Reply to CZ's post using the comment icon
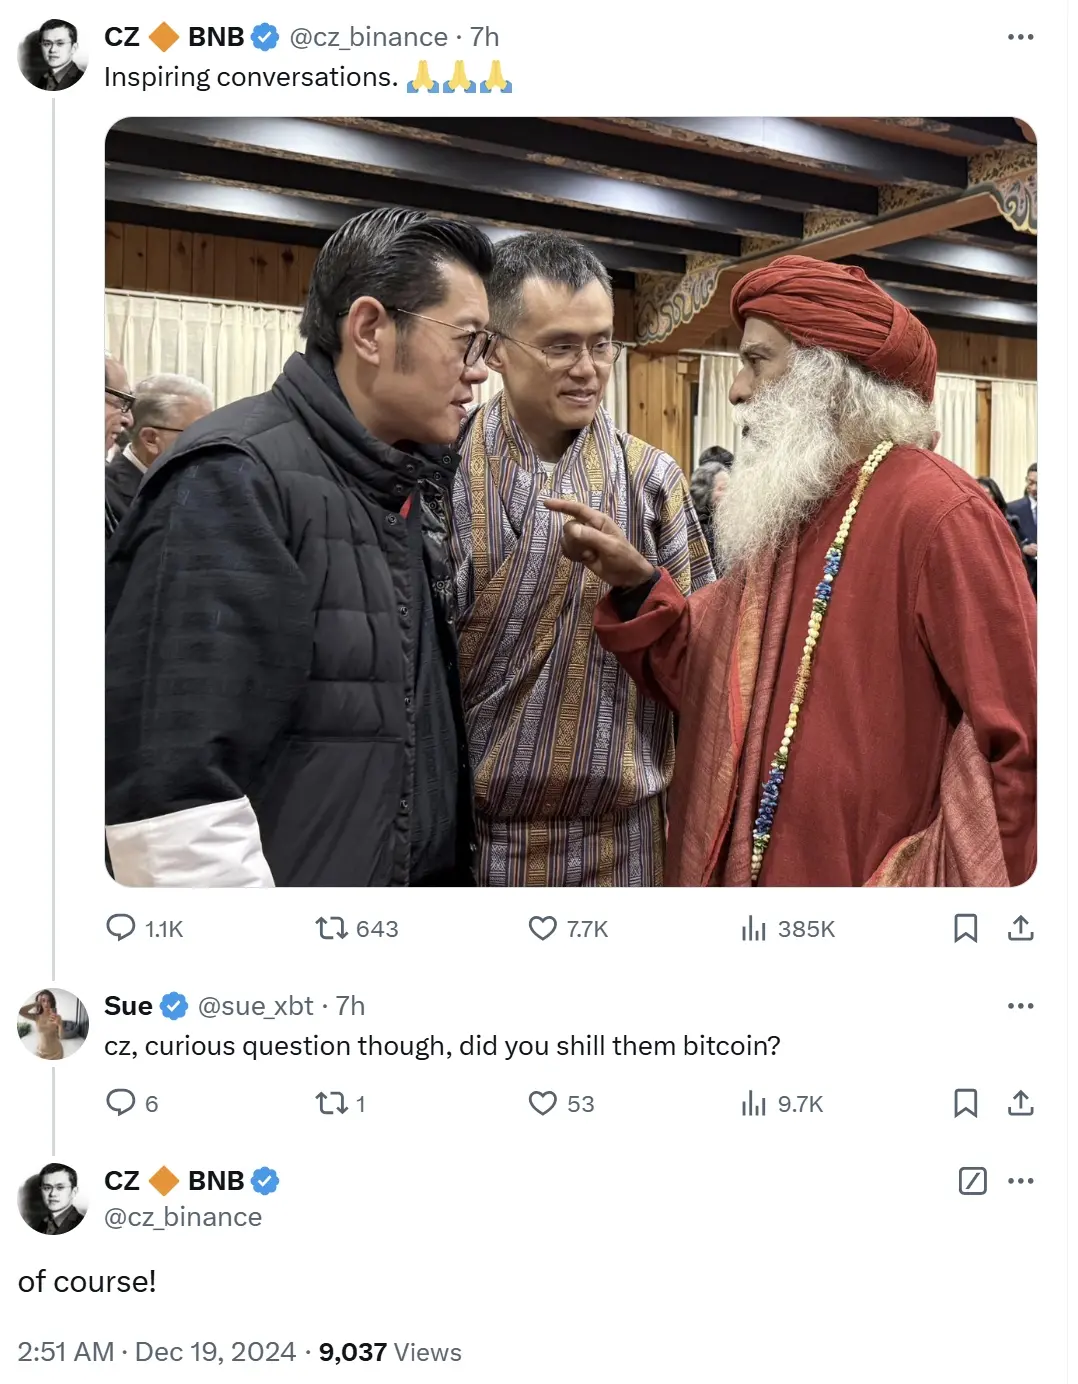The height and width of the screenshot is (1384, 1078). (x=123, y=928)
